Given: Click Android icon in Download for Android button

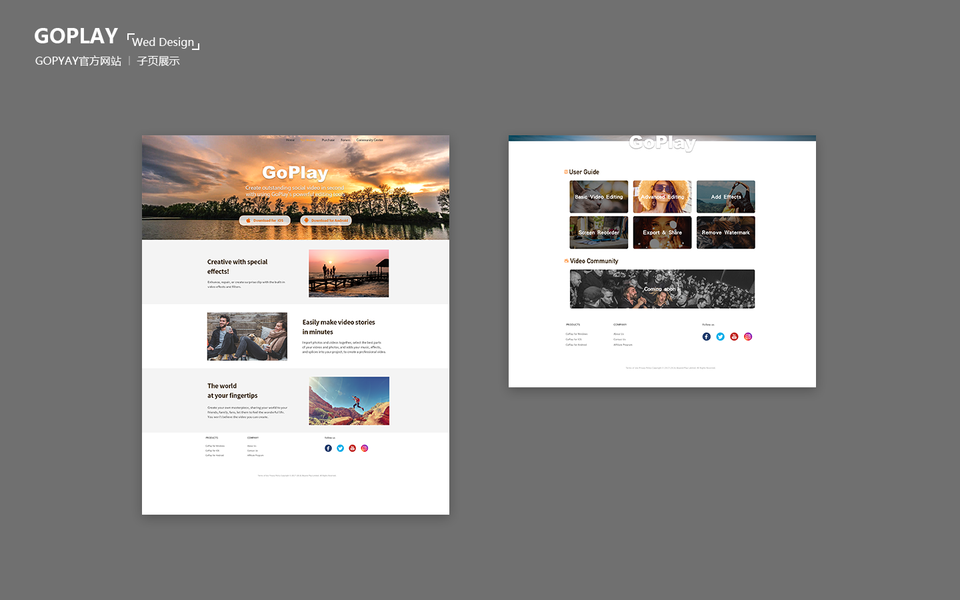Looking at the screenshot, I should [x=306, y=220].
